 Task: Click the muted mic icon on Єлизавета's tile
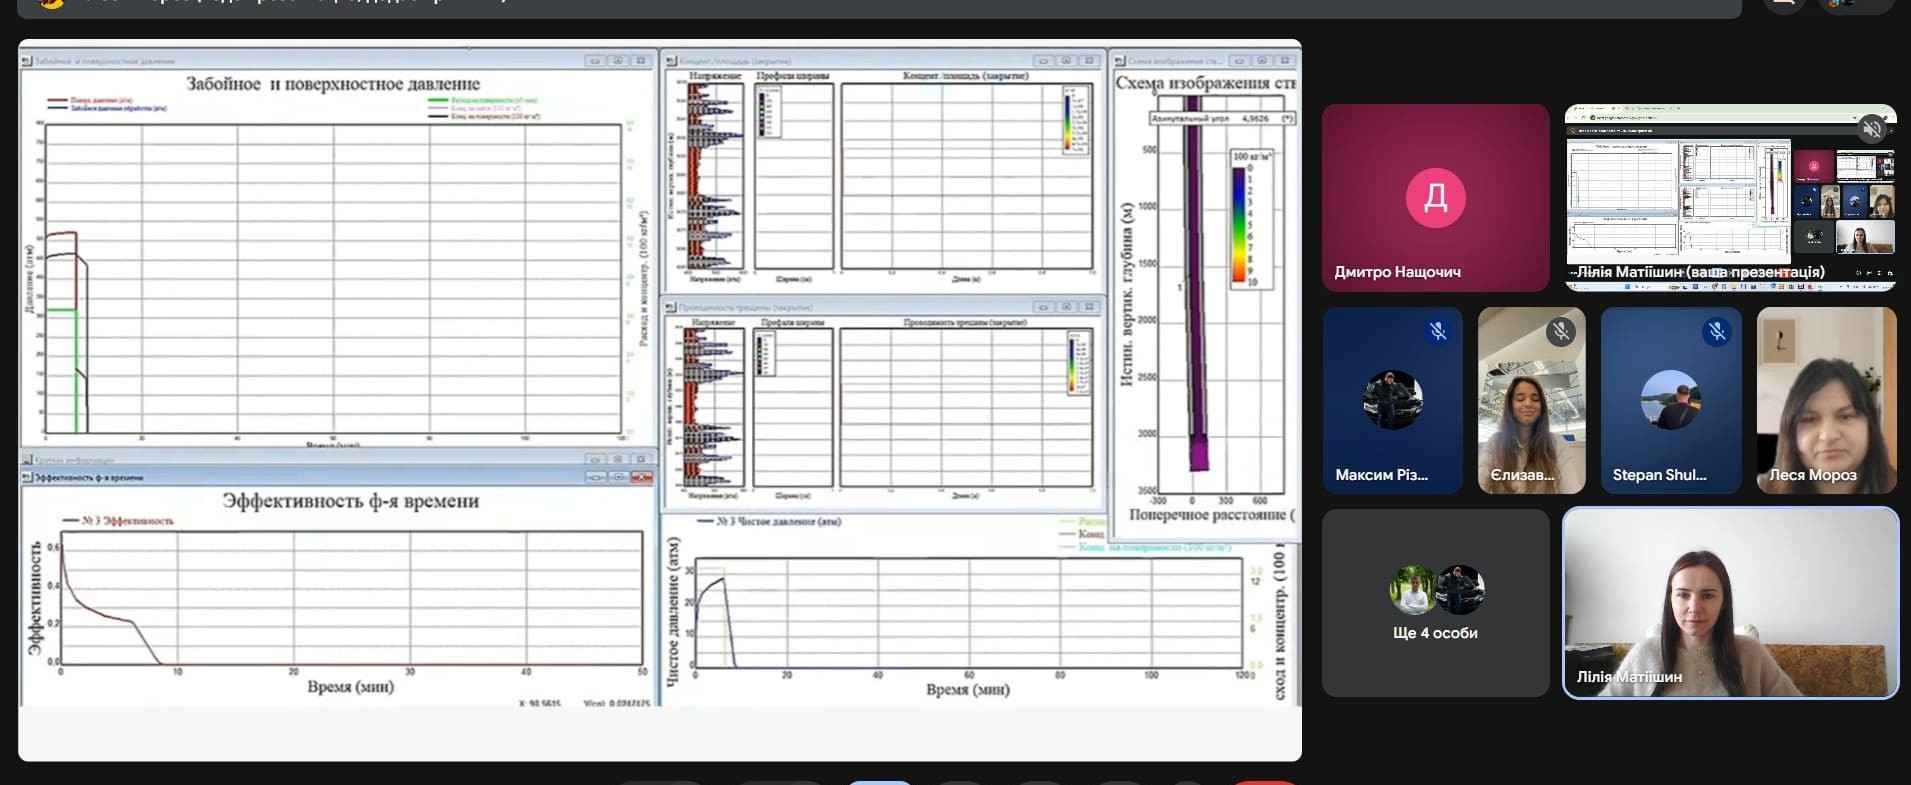pyautogui.click(x=1560, y=332)
